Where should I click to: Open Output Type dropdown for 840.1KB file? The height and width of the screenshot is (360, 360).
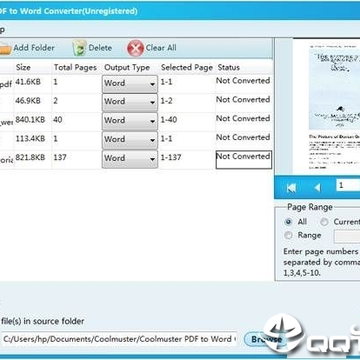(130, 121)
